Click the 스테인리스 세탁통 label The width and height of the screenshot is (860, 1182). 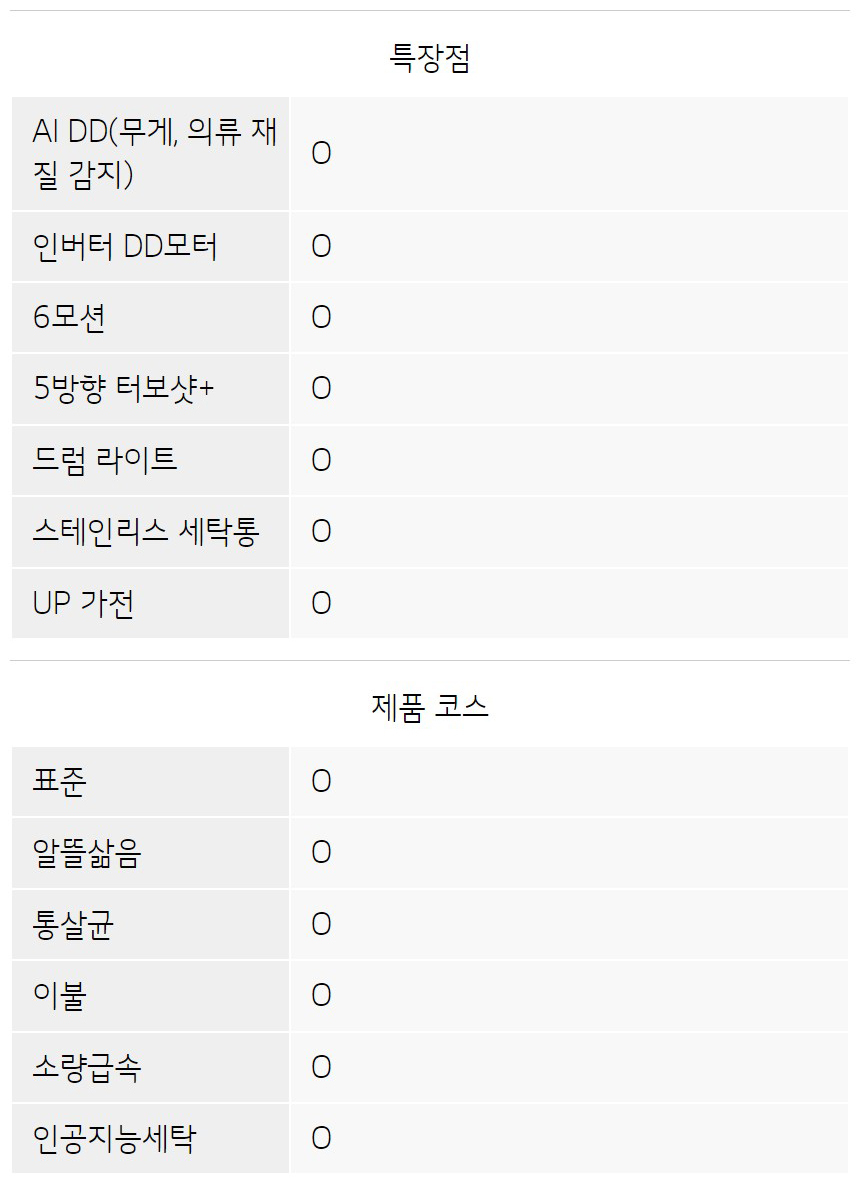click(146, 531)
